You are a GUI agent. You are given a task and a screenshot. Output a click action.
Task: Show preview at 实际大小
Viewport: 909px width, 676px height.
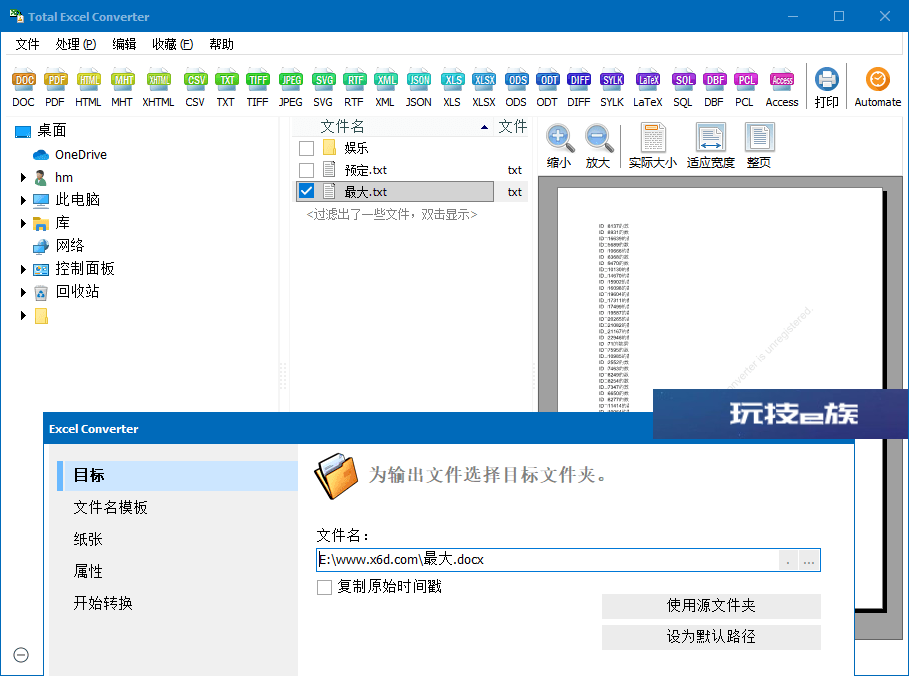[x=653, y=146]
